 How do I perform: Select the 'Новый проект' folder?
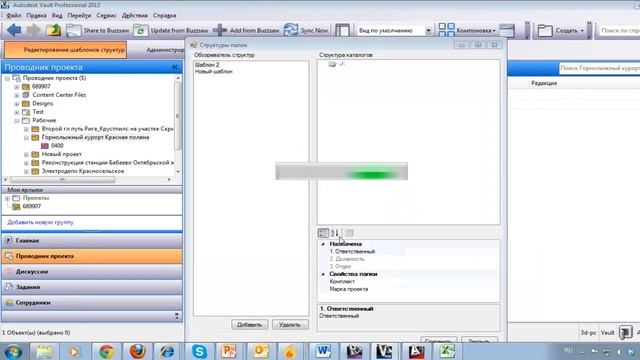(62, 154)
